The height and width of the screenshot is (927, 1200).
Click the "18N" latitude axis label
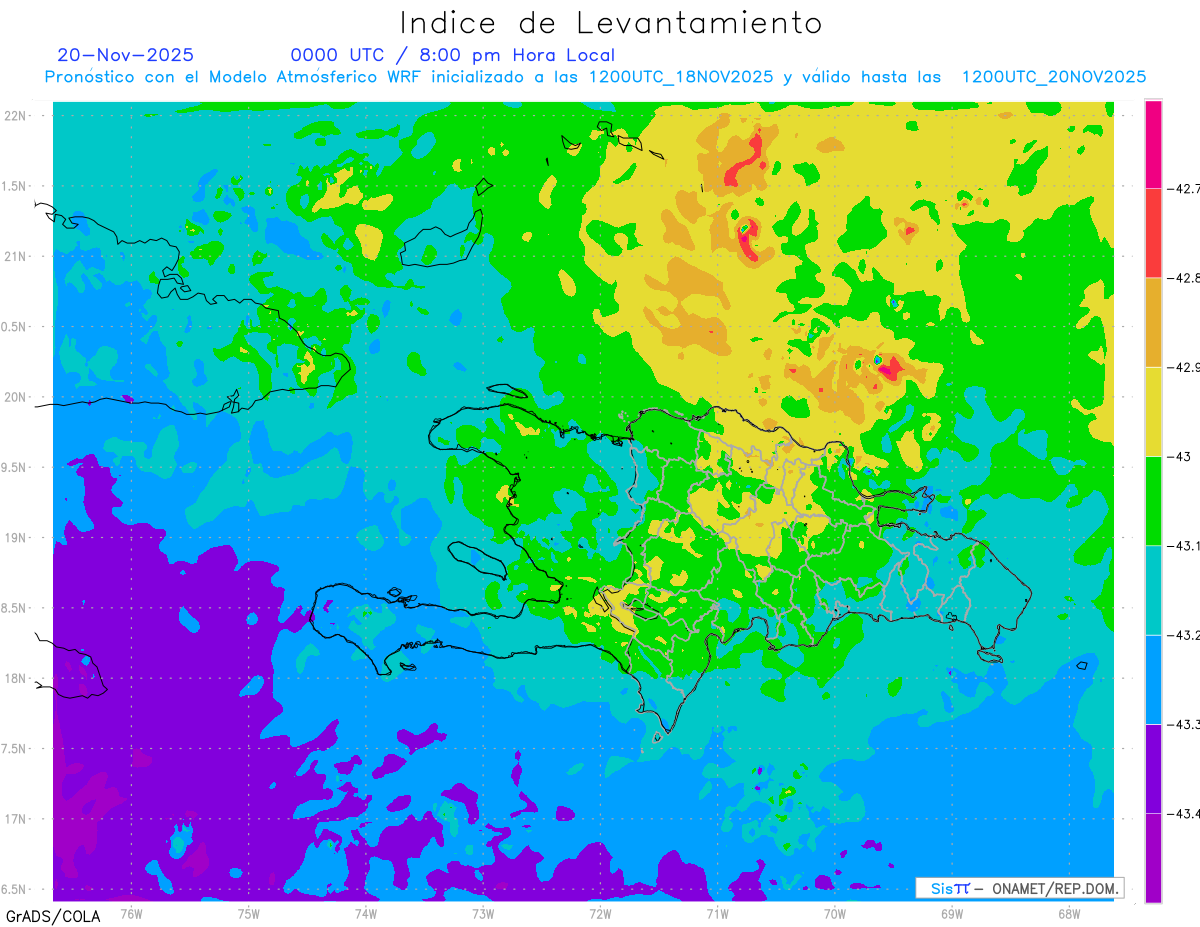(16, 678)
